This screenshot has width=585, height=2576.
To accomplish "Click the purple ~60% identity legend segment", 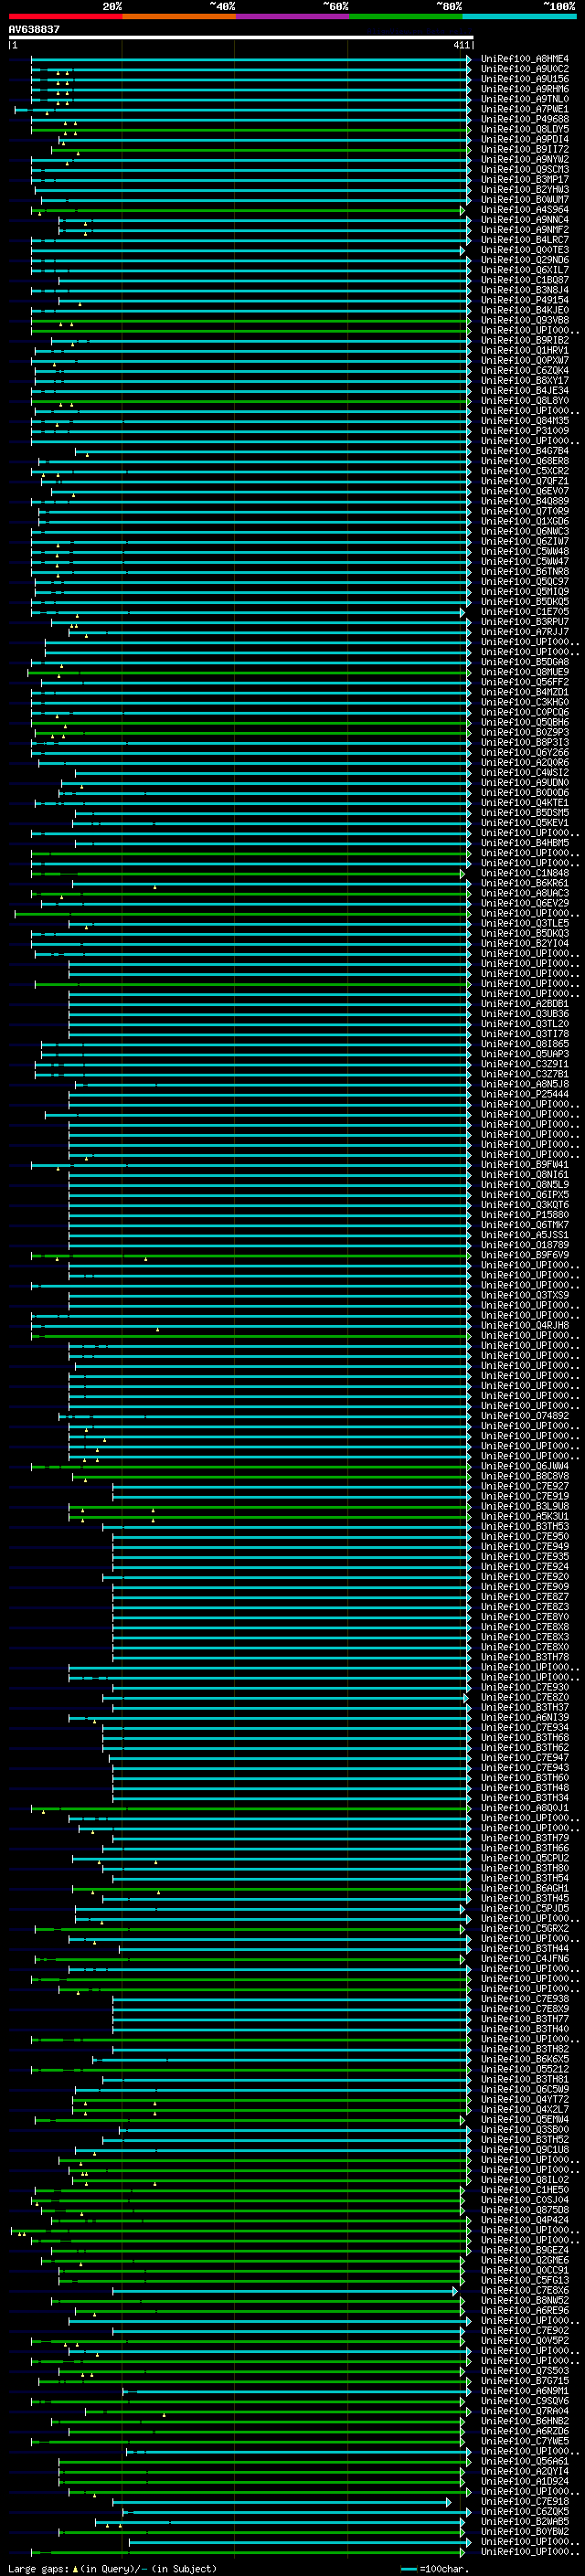I will tap(293, 16).
